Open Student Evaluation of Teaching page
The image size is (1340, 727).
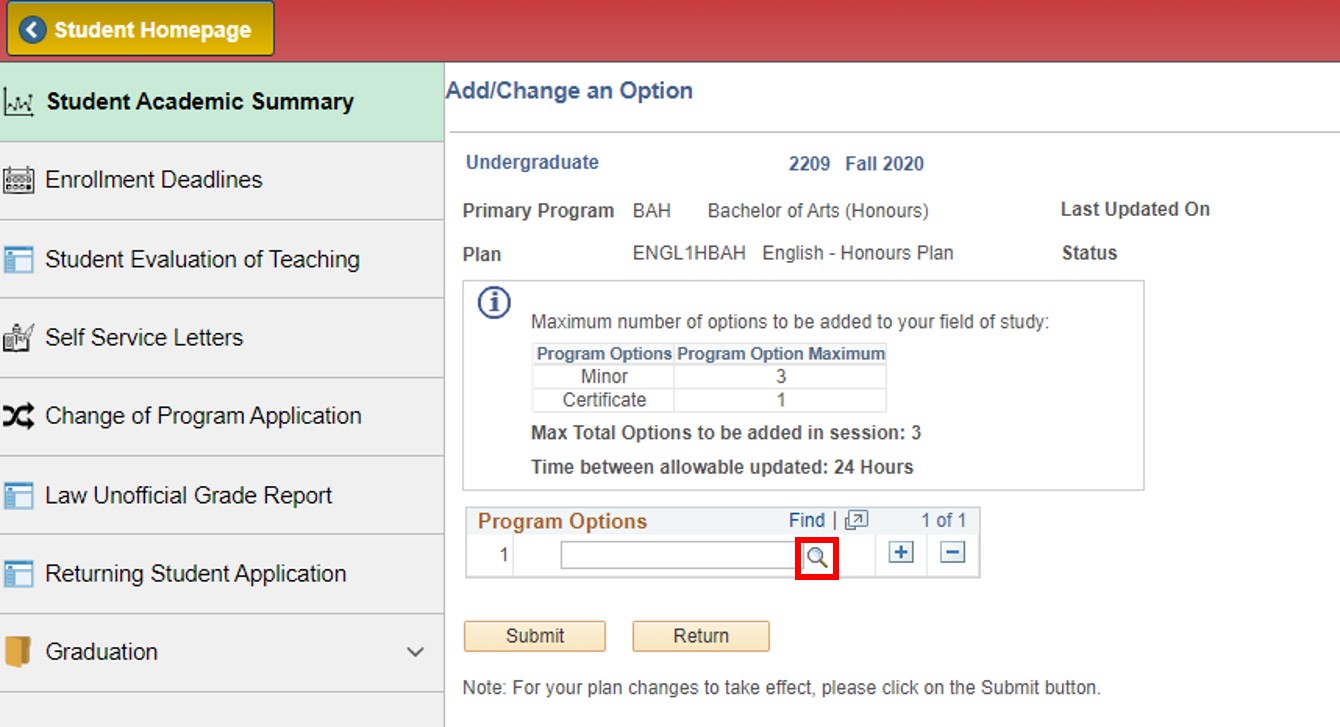202,258
